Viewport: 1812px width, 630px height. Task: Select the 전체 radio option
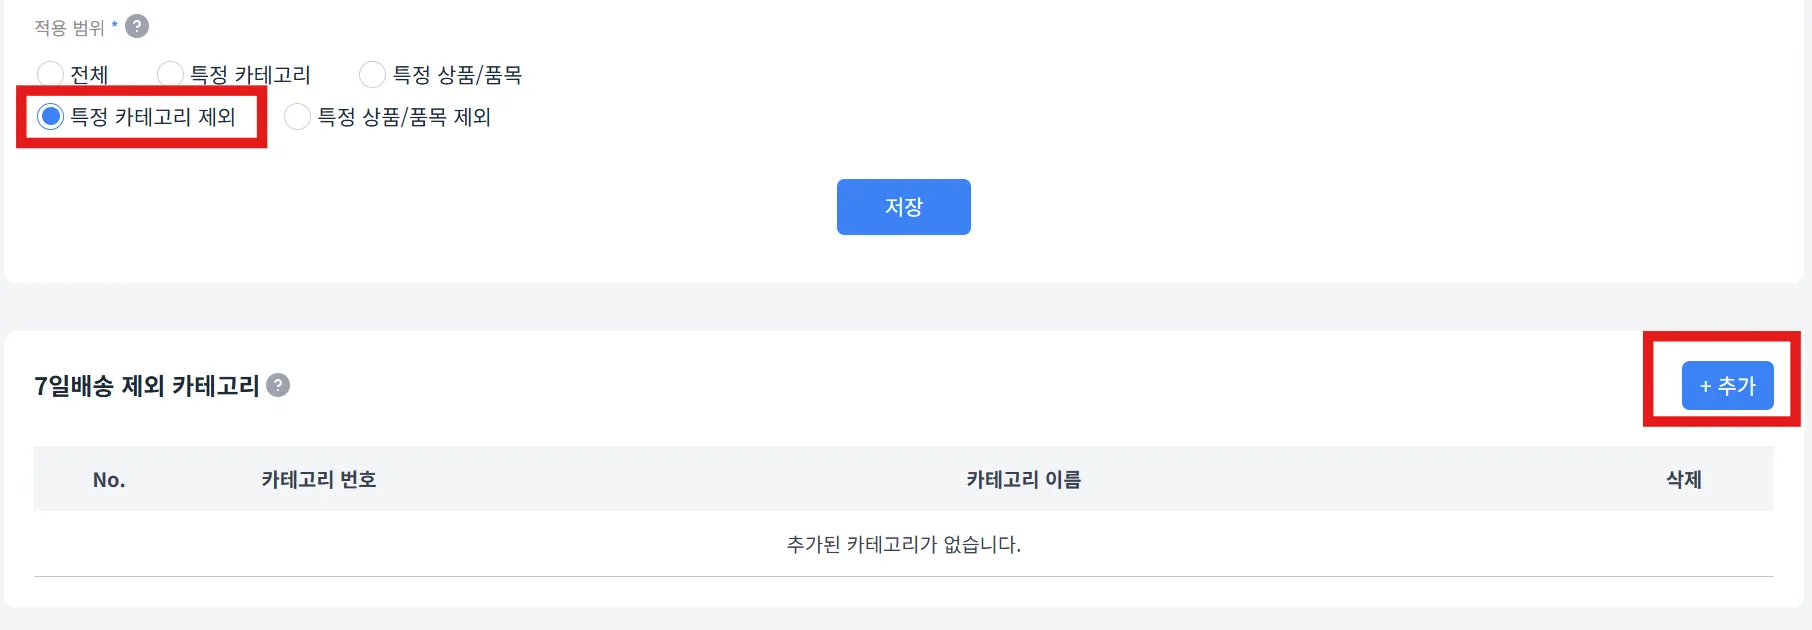coord(50,74)
